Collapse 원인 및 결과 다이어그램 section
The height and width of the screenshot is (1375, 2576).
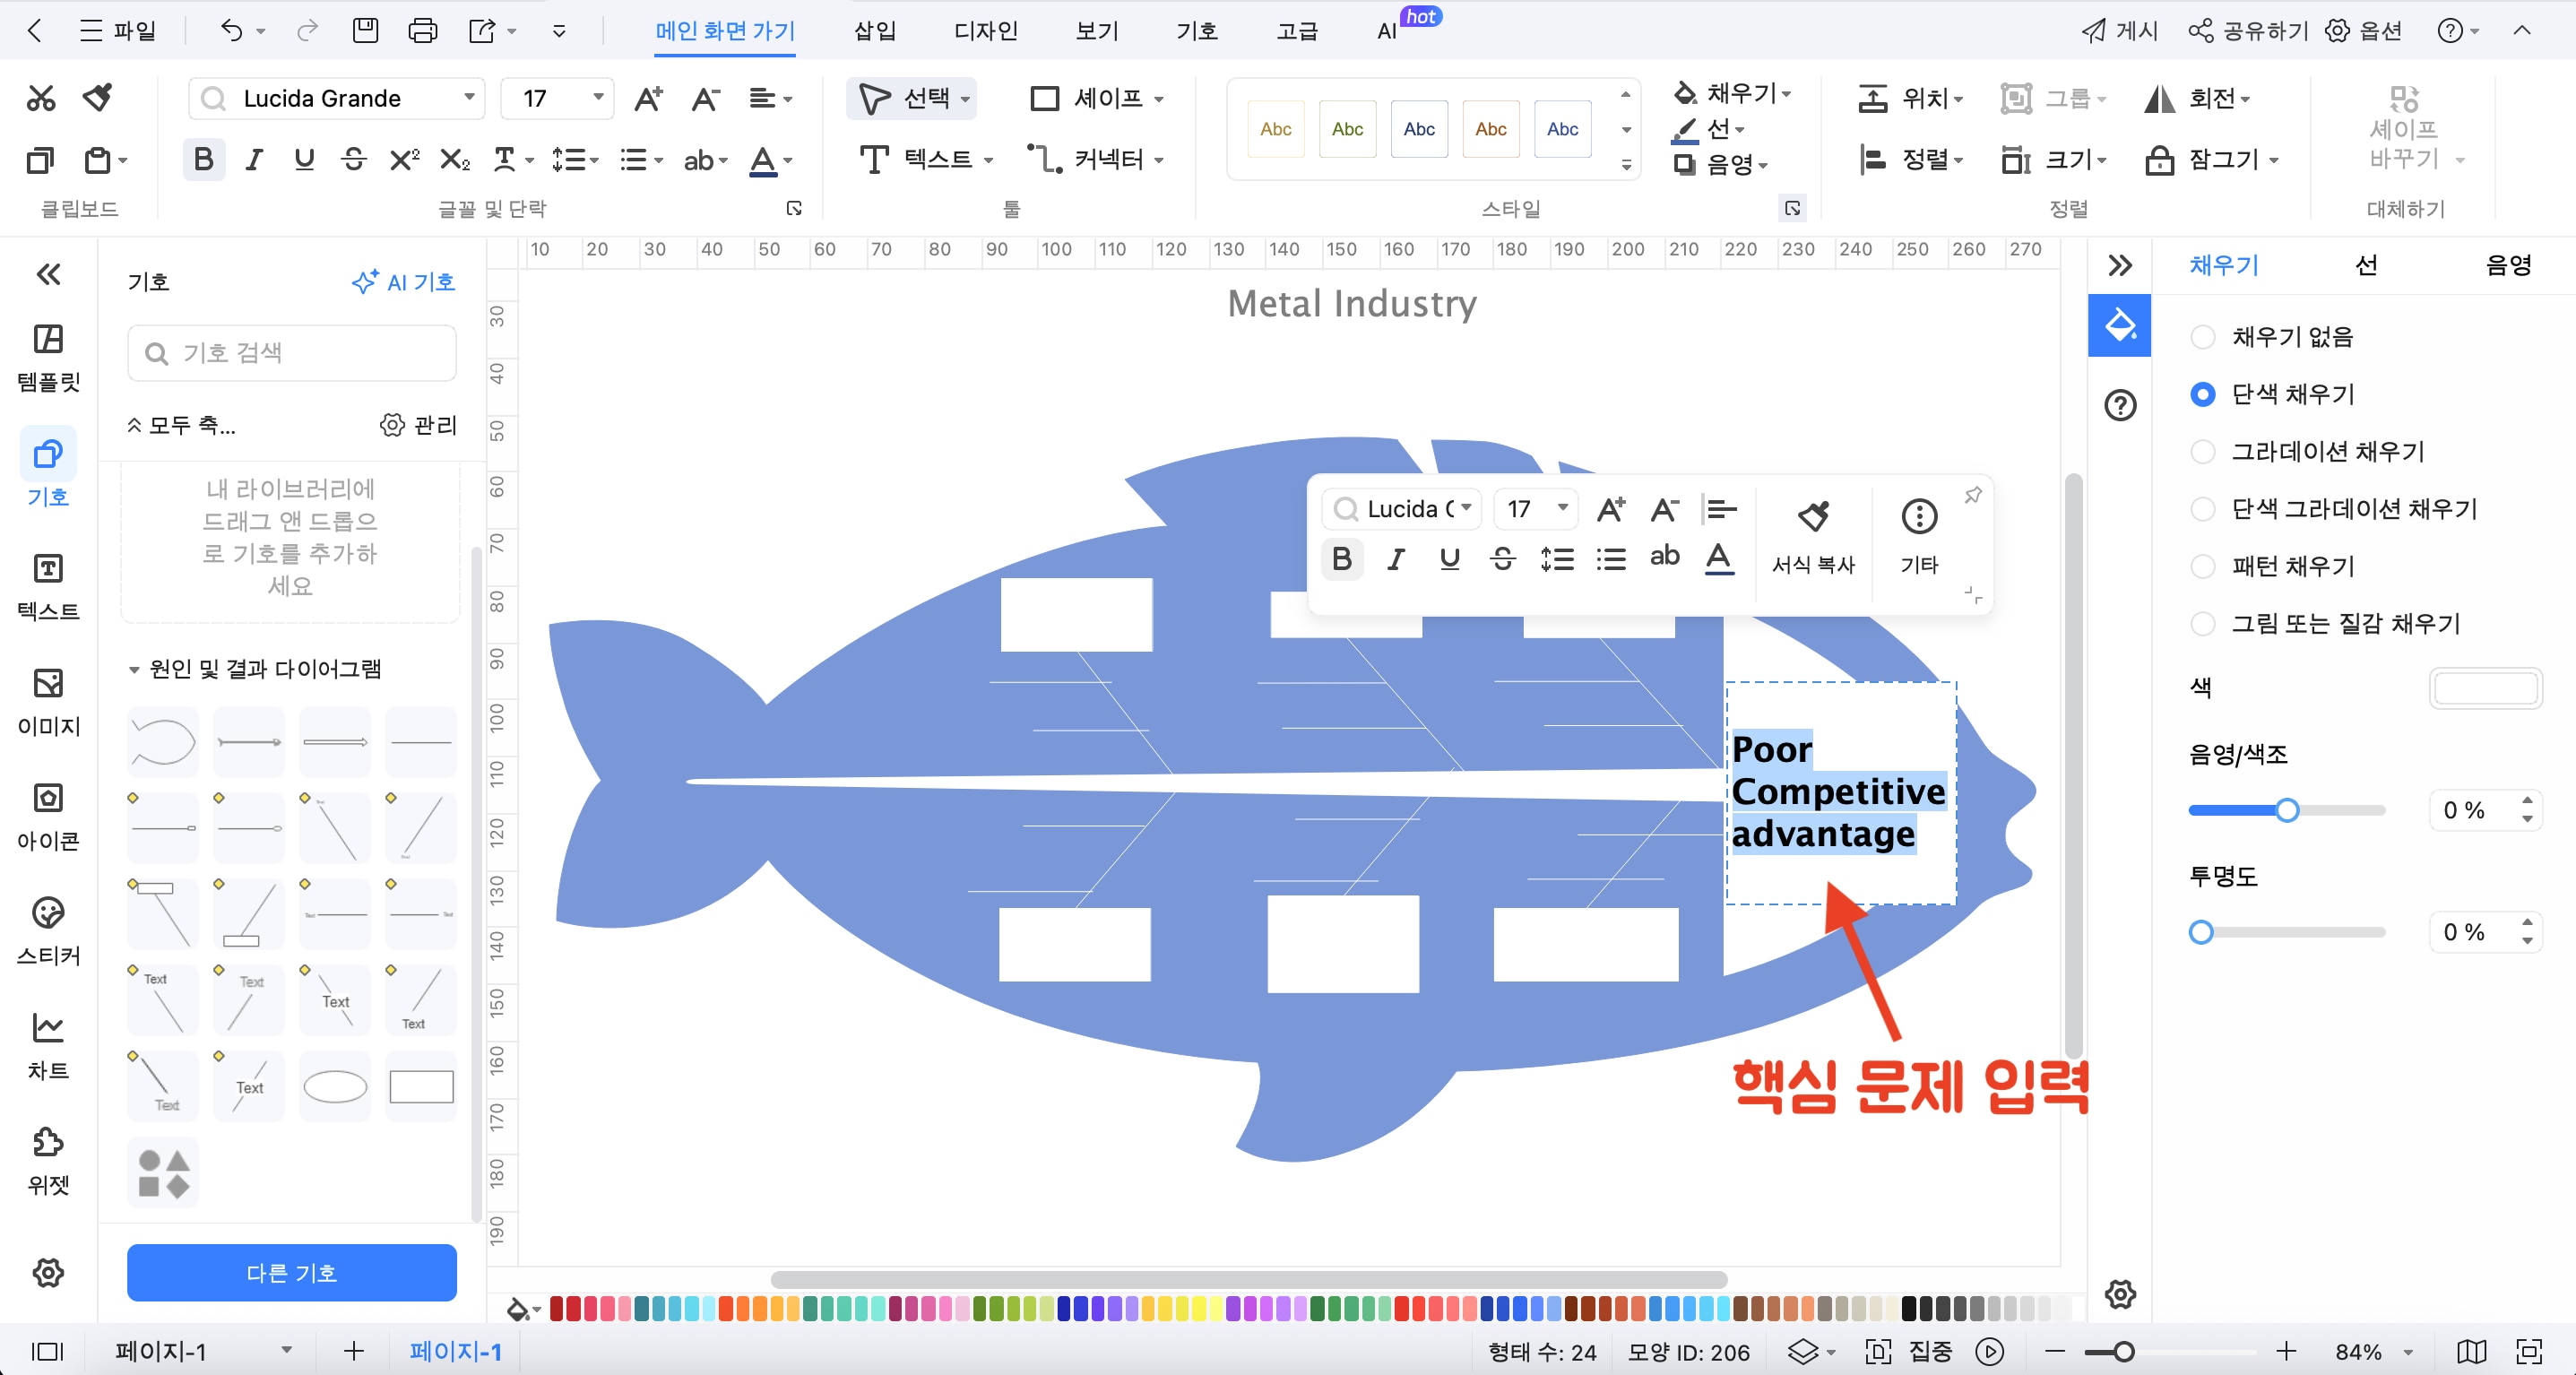[x=133, y=670]
